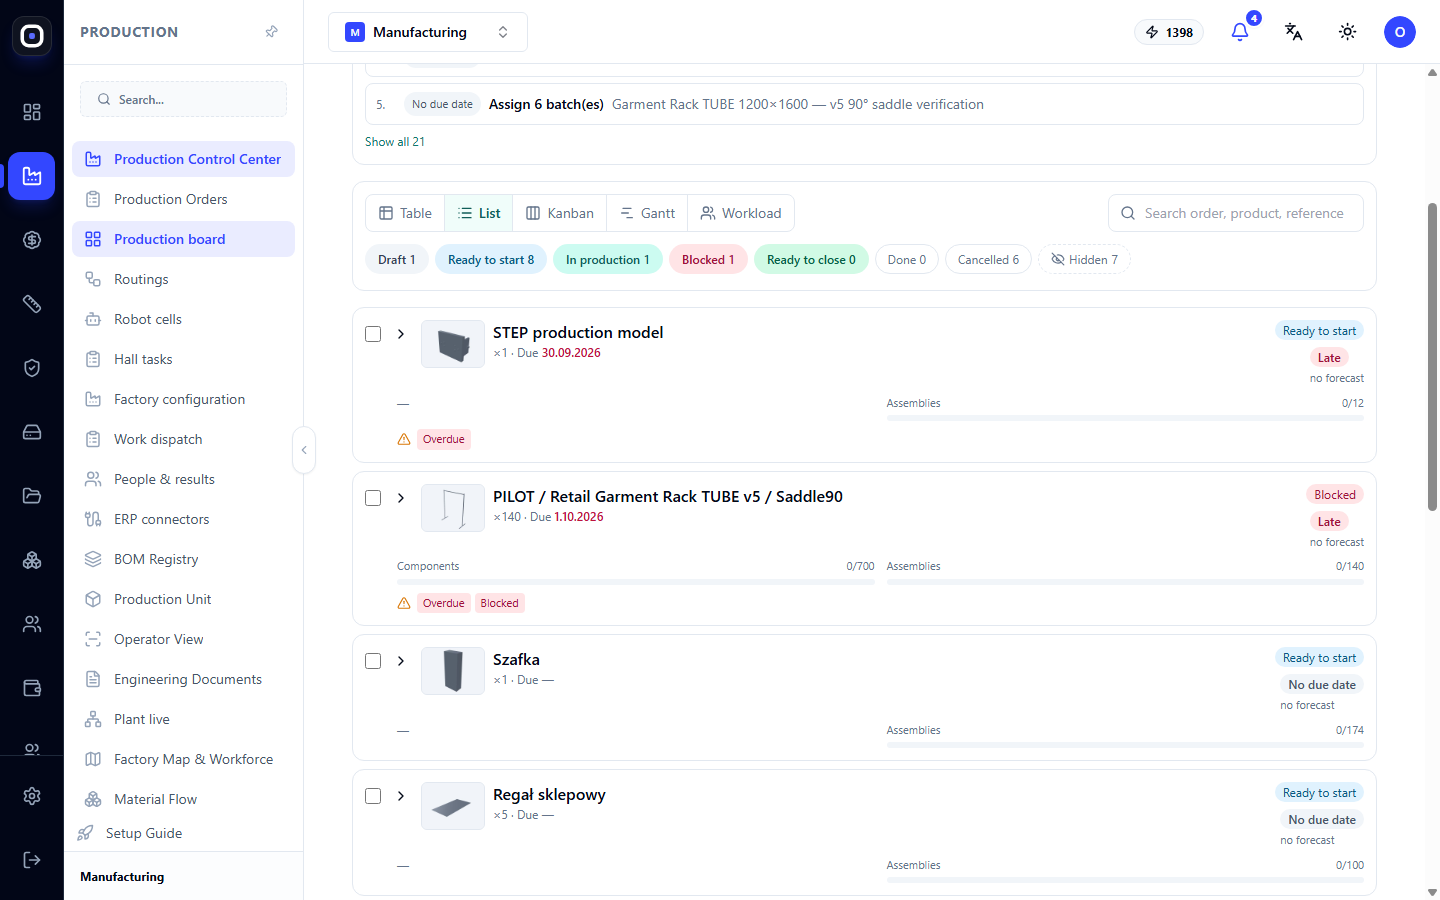Open Robot cells in sidebar

(183, 319)
